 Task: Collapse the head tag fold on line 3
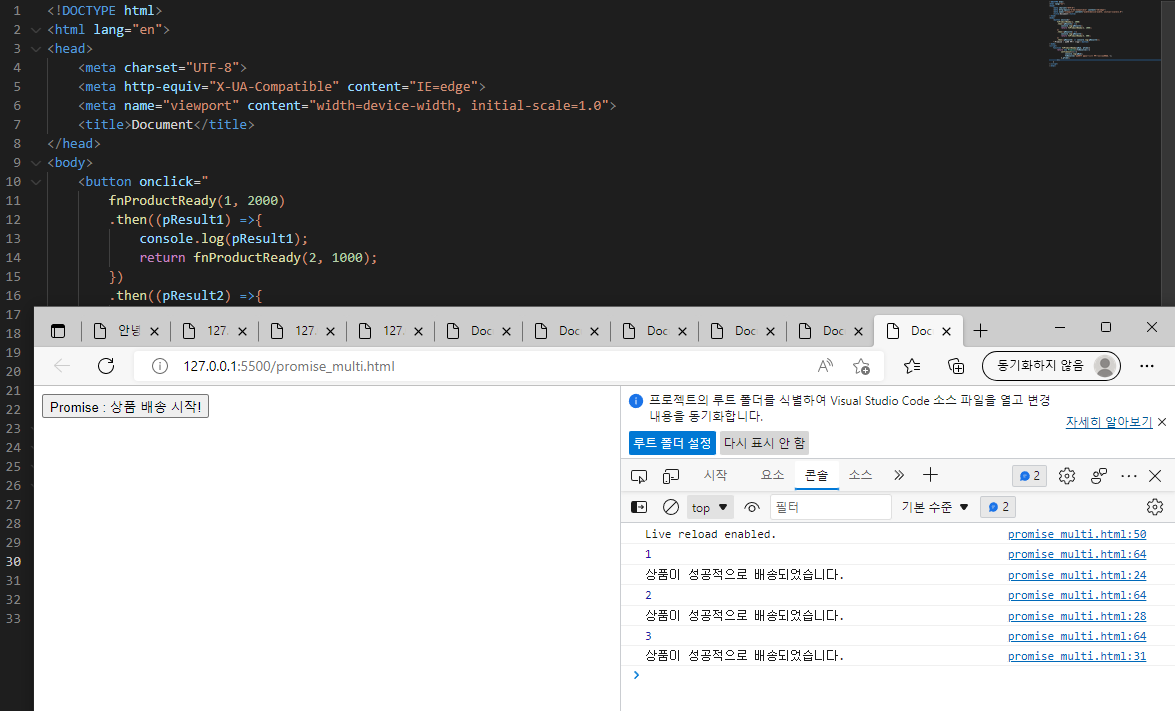tap(35, 49)
